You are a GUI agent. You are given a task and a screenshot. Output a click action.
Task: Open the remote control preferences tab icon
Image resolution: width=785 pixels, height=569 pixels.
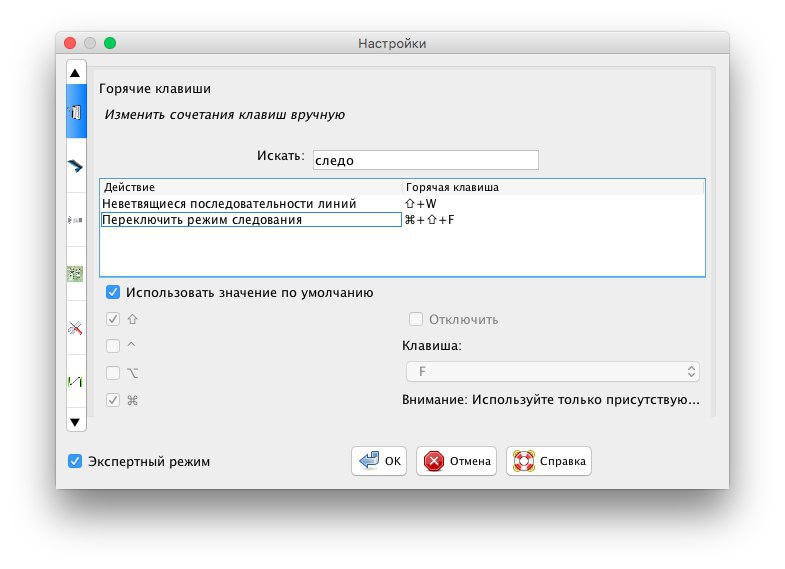coord(76,220)
